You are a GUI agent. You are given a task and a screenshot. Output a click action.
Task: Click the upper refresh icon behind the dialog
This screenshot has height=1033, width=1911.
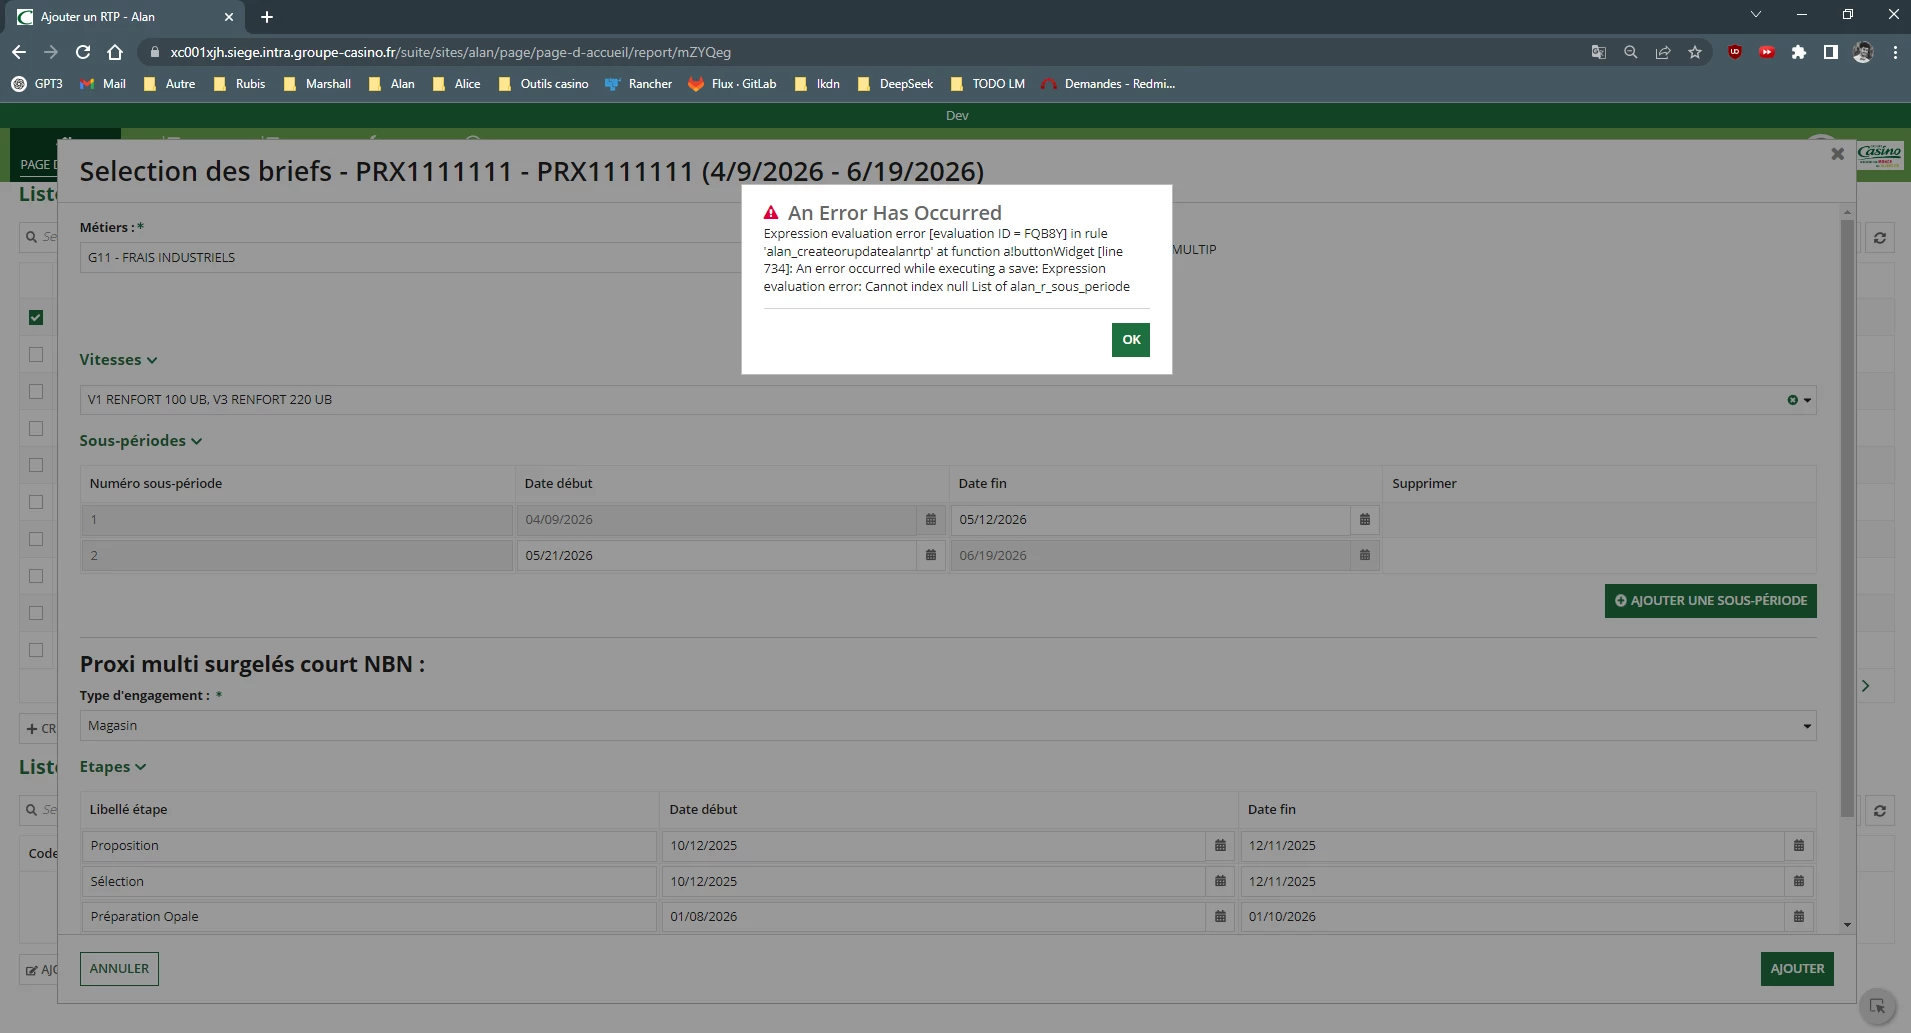click(x=1880, y=238)
